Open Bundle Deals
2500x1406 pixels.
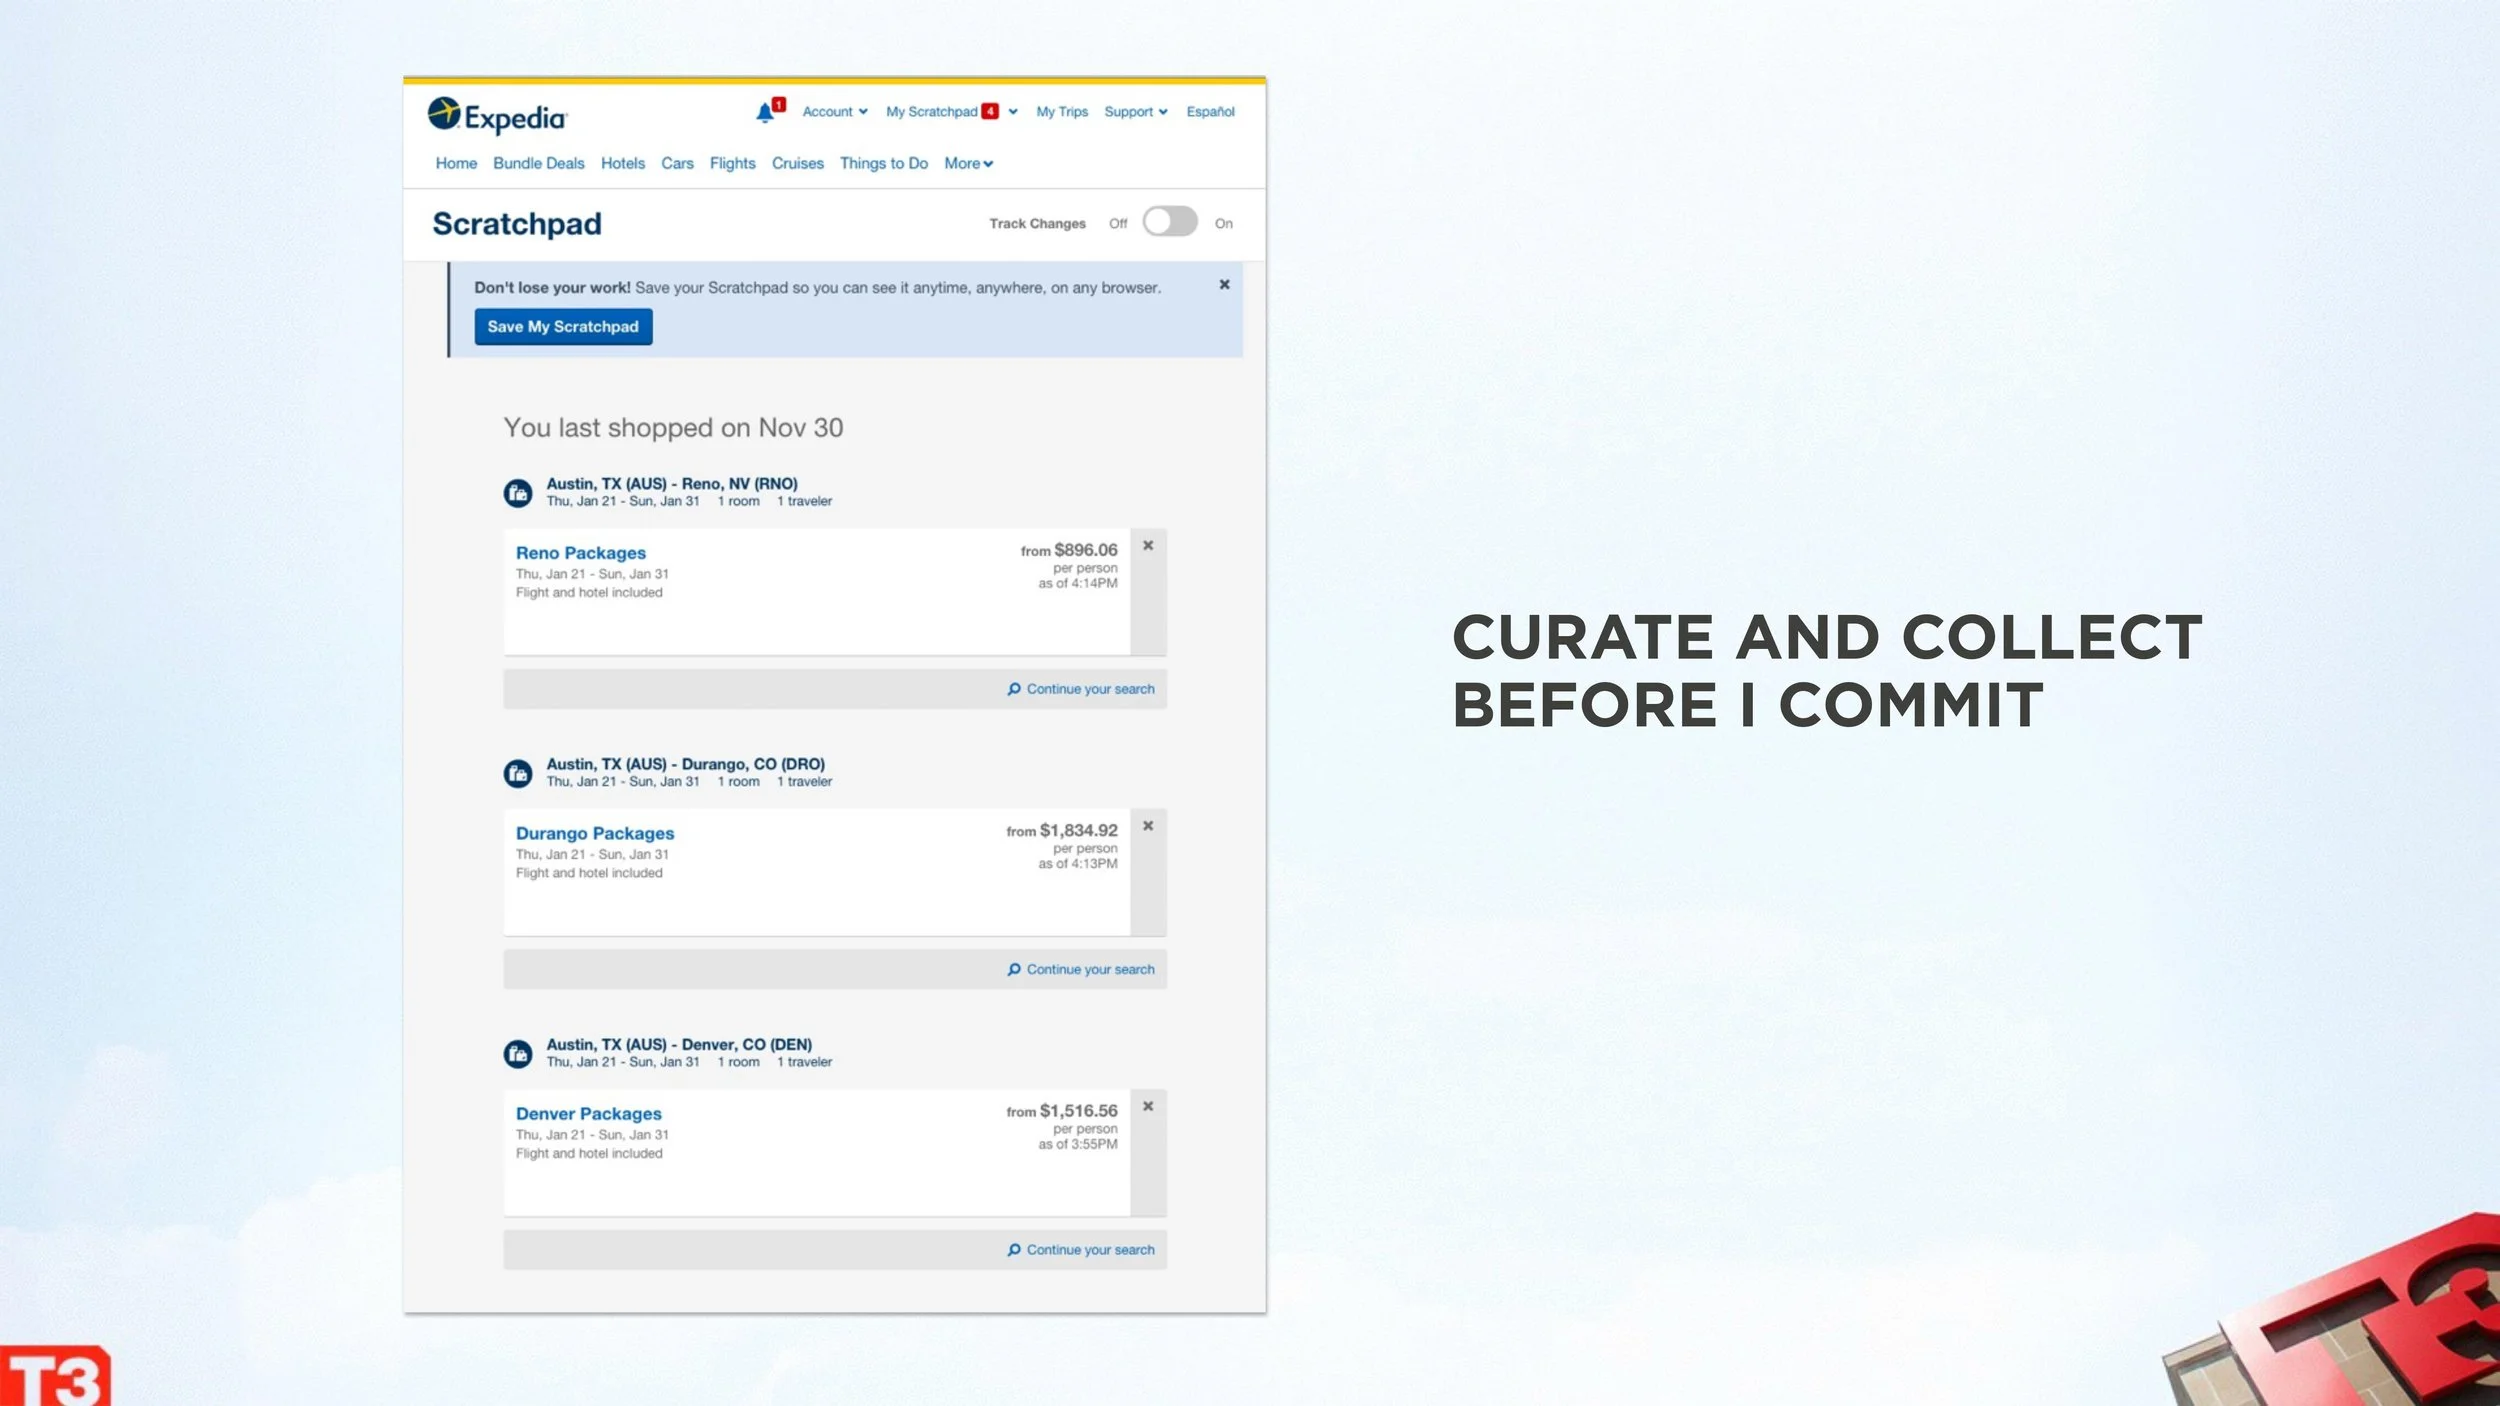pos(539,164)
